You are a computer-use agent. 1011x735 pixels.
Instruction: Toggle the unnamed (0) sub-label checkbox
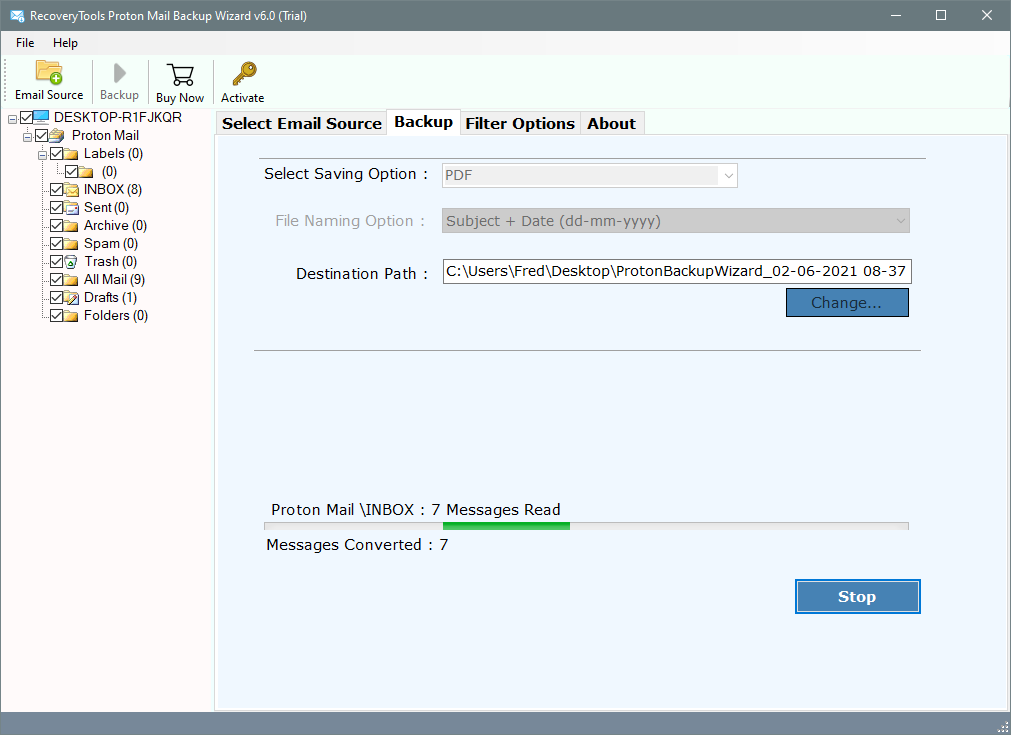(x=72, y=172)
